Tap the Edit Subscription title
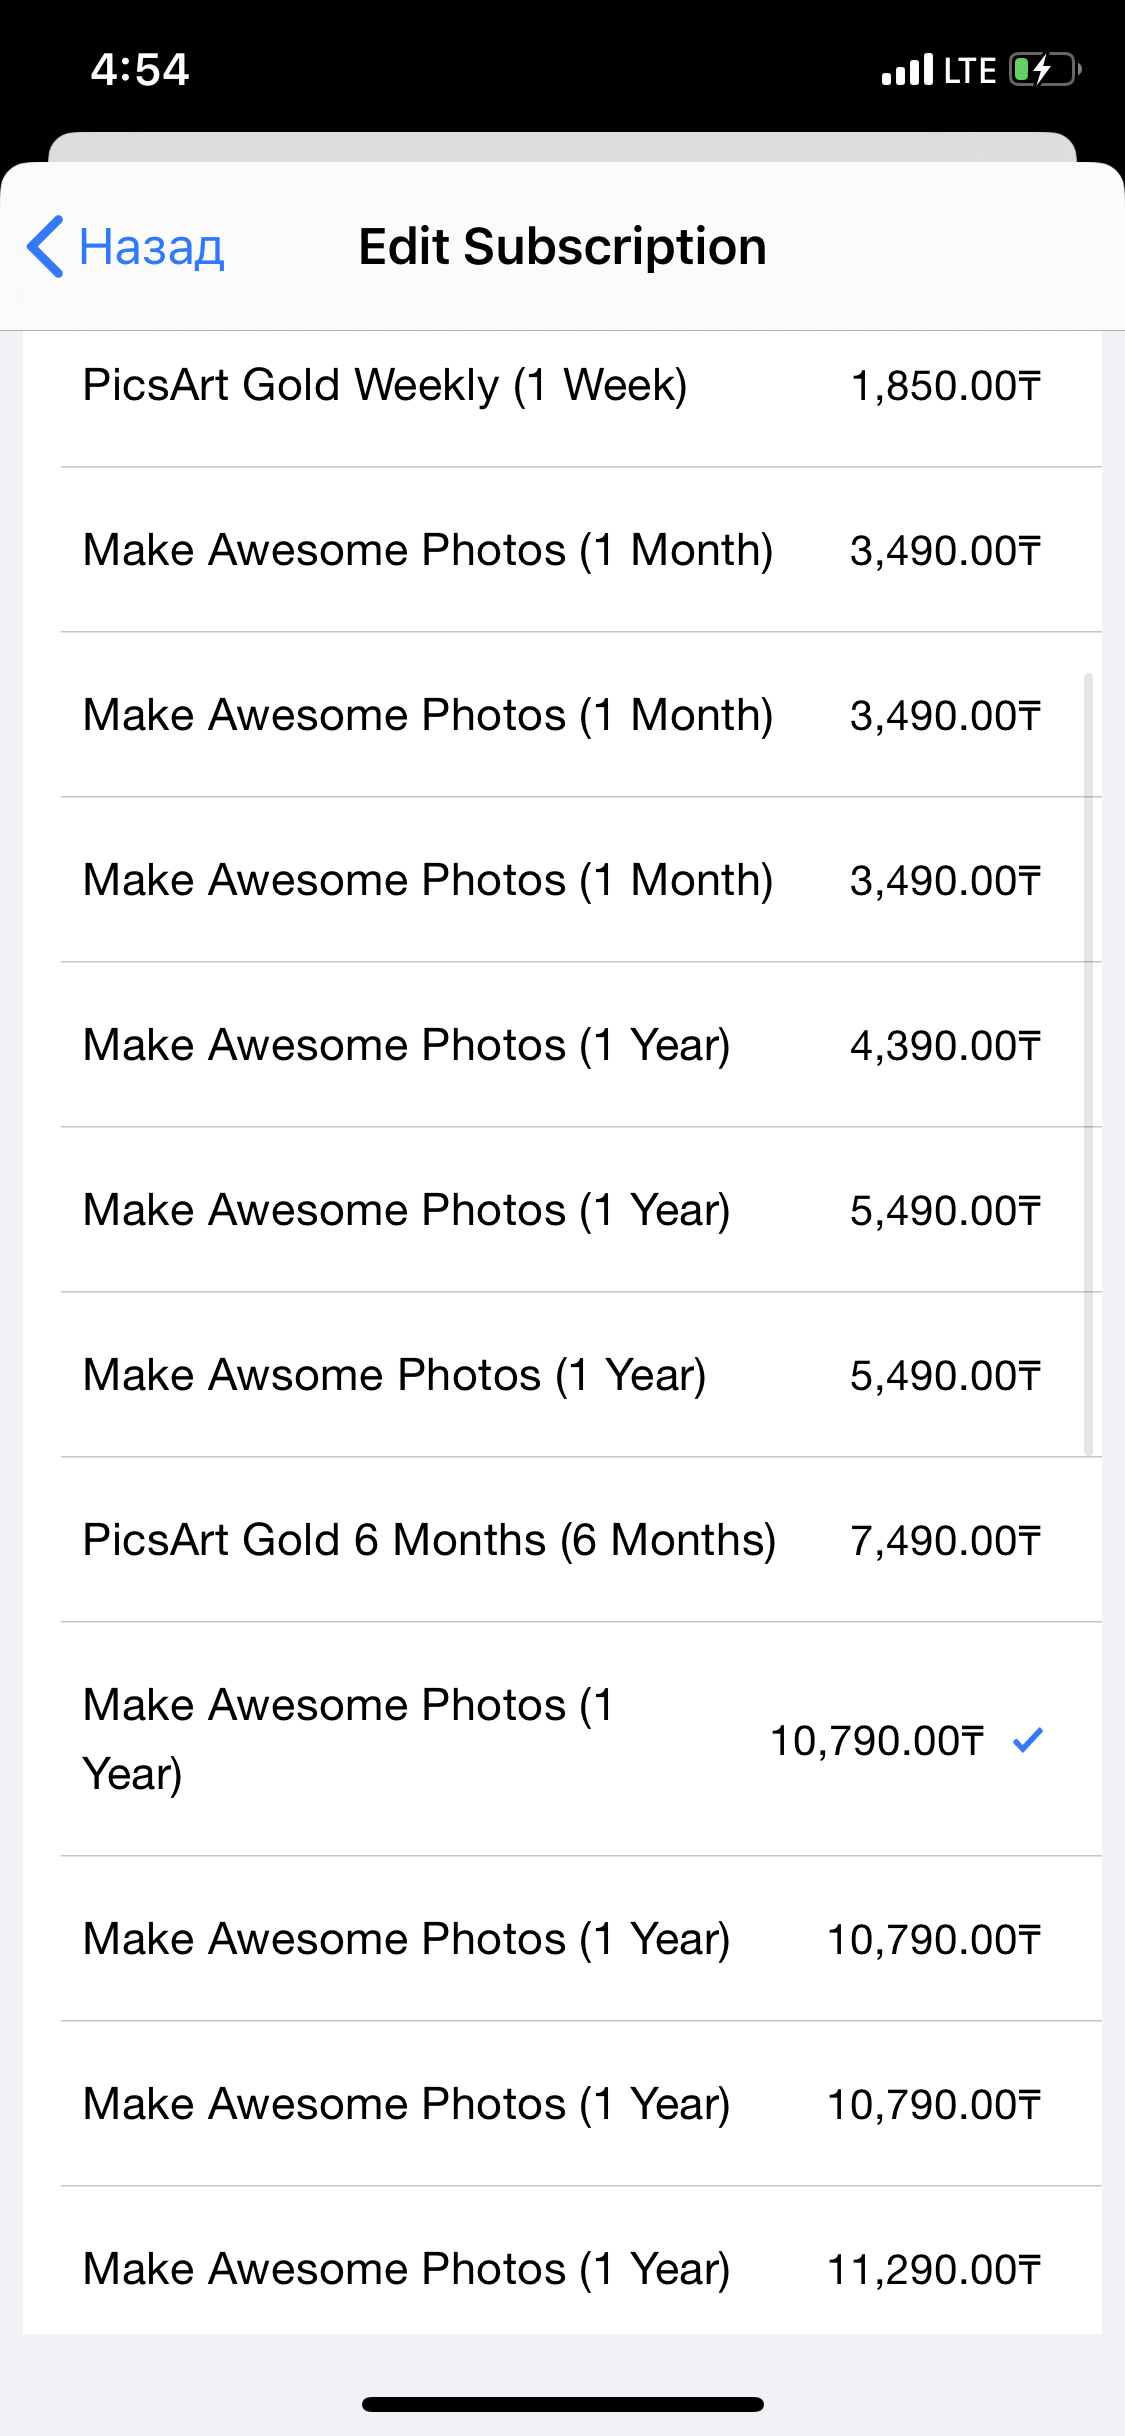The image size is (1125, 2436). point(562,247)
